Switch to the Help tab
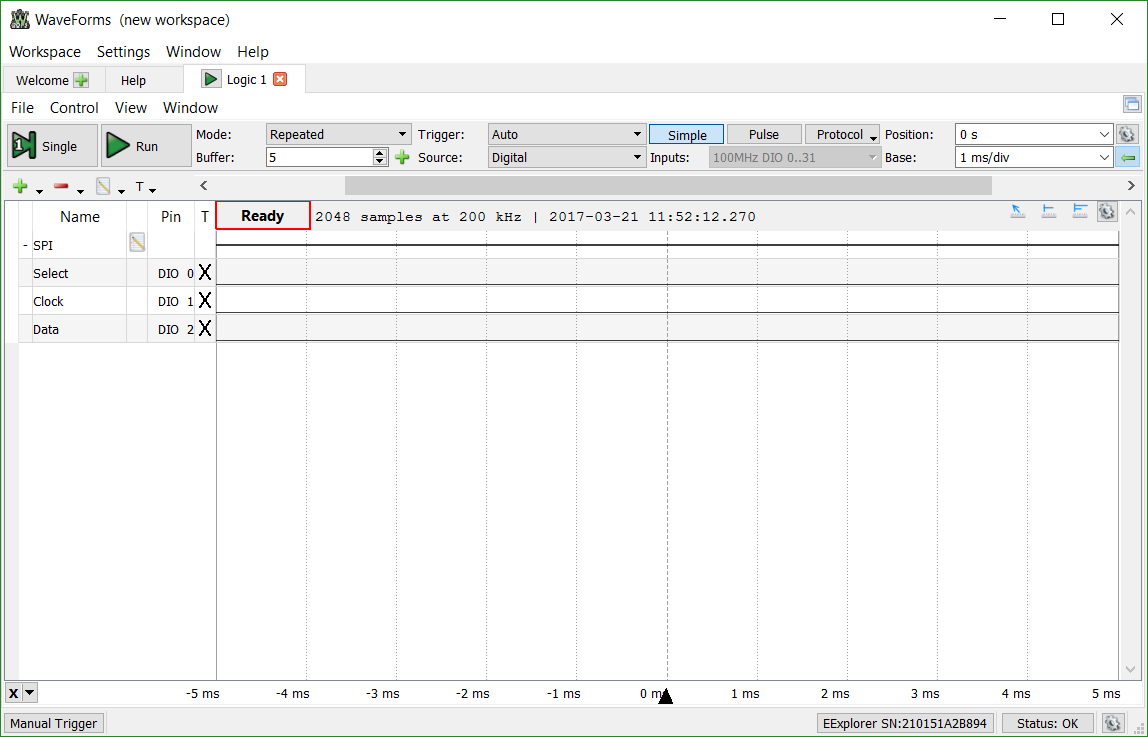This screenshot has height=737, width=1148. pos(133,81)
